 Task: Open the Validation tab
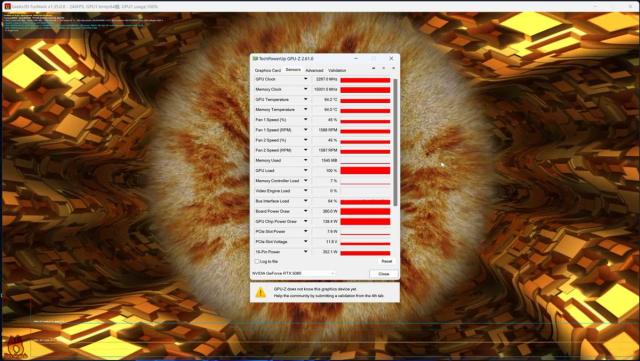tap(337, 70)
